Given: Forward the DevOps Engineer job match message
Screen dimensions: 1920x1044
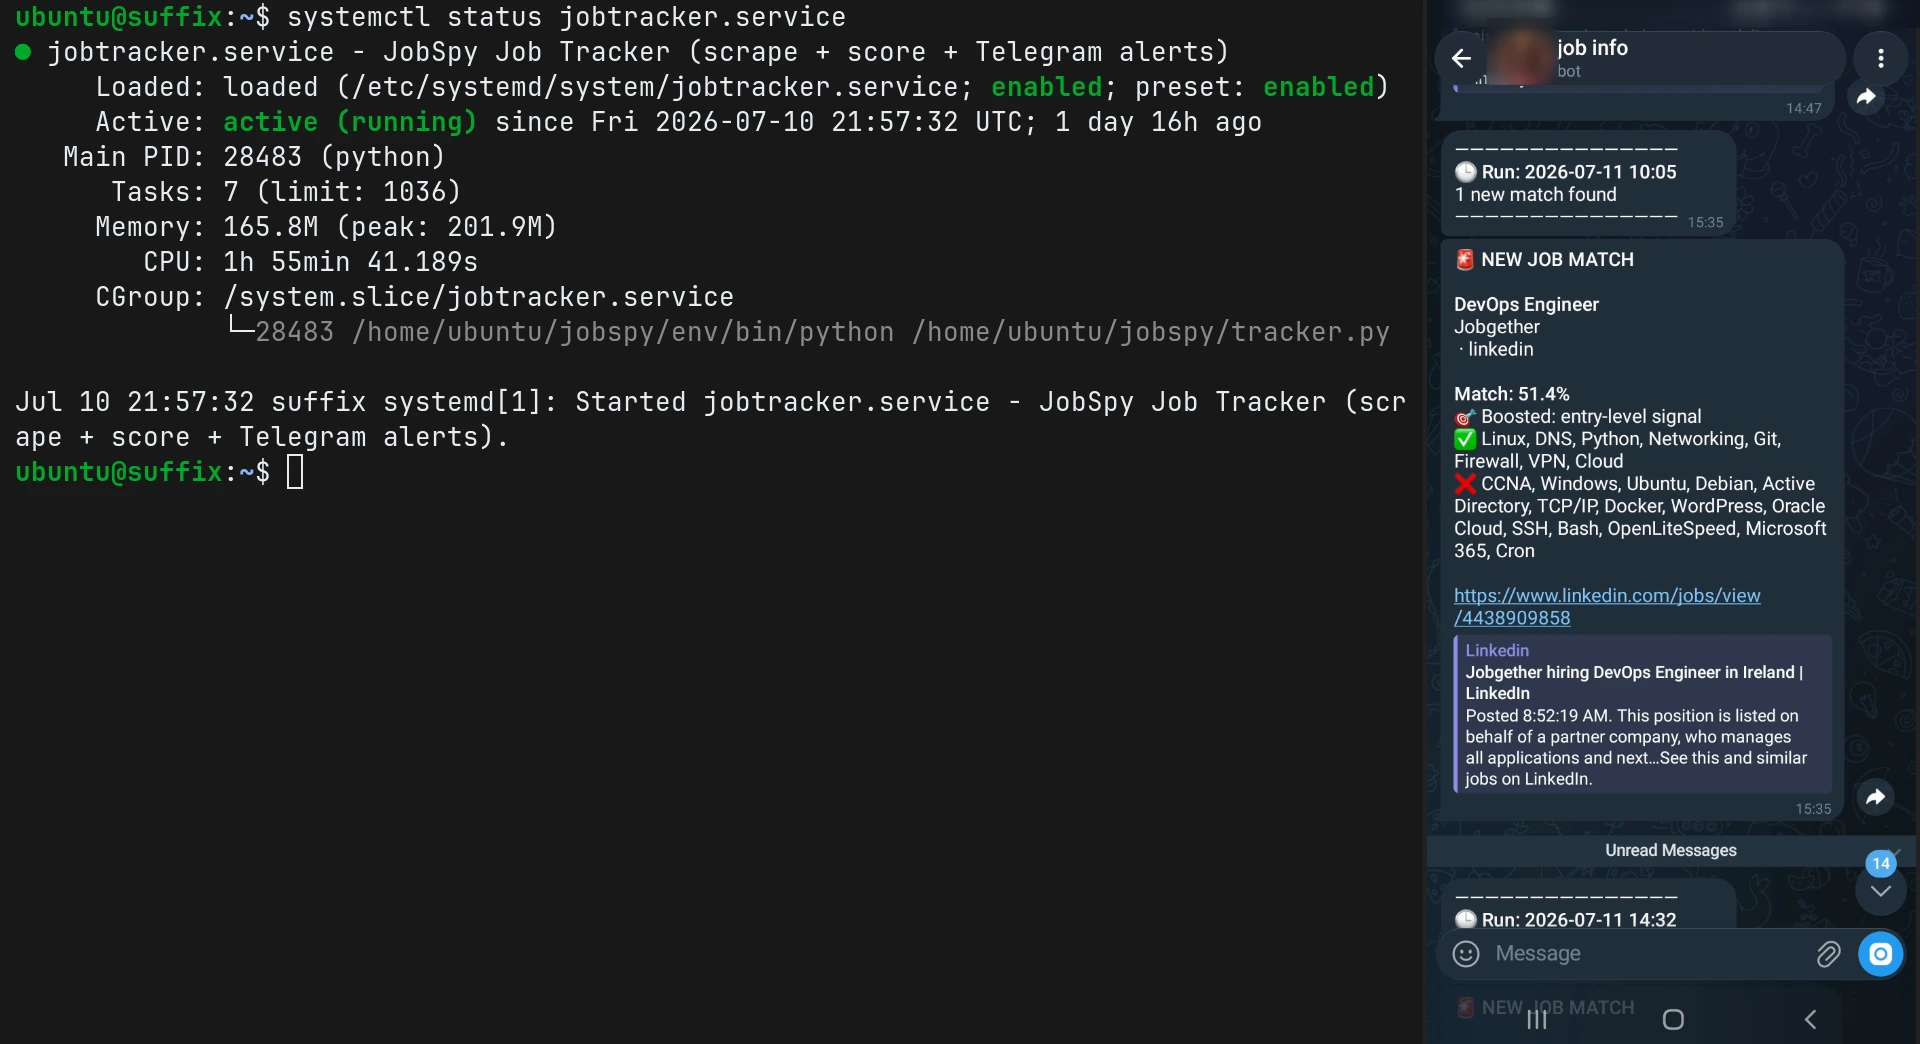Looking at the screenshot, I should 1875,797.
